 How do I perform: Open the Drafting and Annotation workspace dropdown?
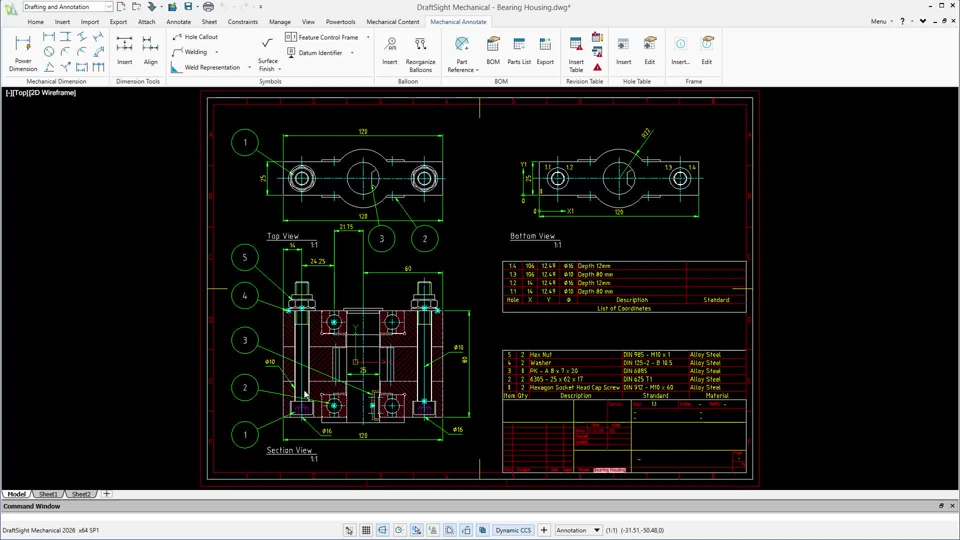[108, 7]
